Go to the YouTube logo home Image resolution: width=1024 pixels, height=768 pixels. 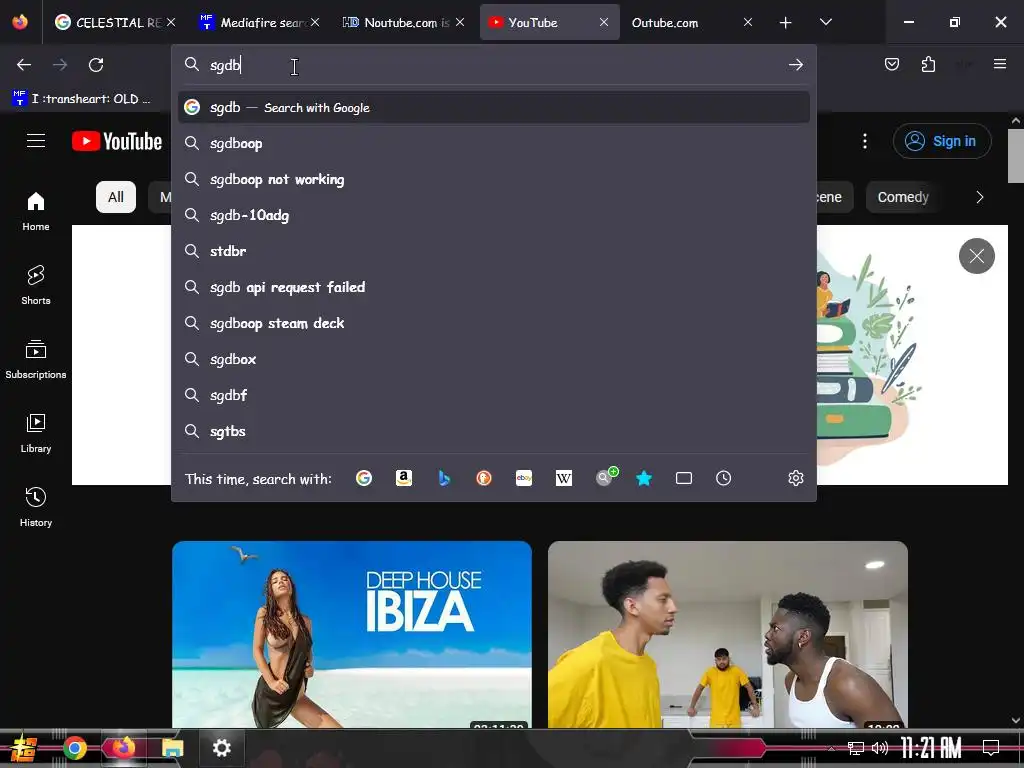click(x=117, y=141)
